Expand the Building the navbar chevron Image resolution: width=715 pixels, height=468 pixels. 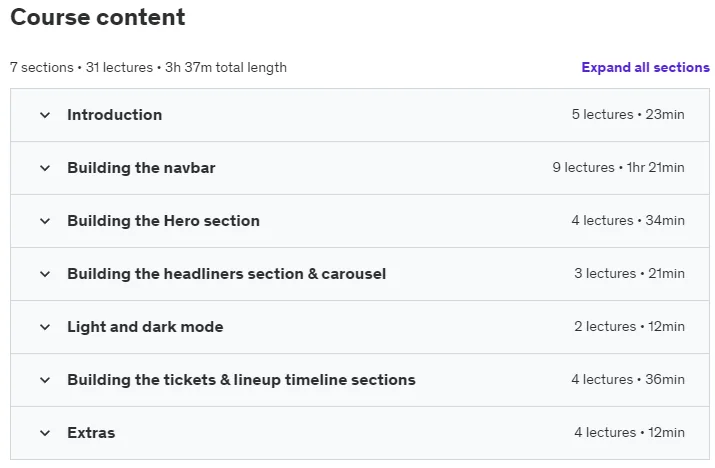pos(45,168)
